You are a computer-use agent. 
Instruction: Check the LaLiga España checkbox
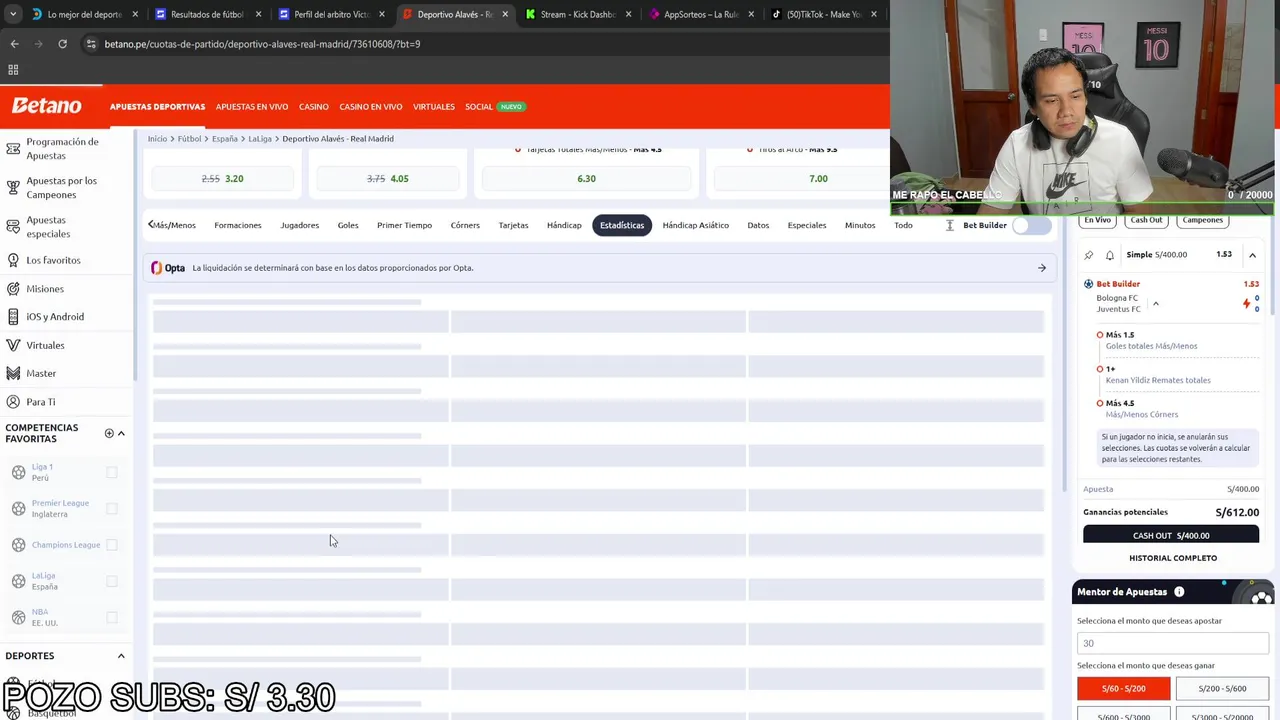click(x=112, y=581)
